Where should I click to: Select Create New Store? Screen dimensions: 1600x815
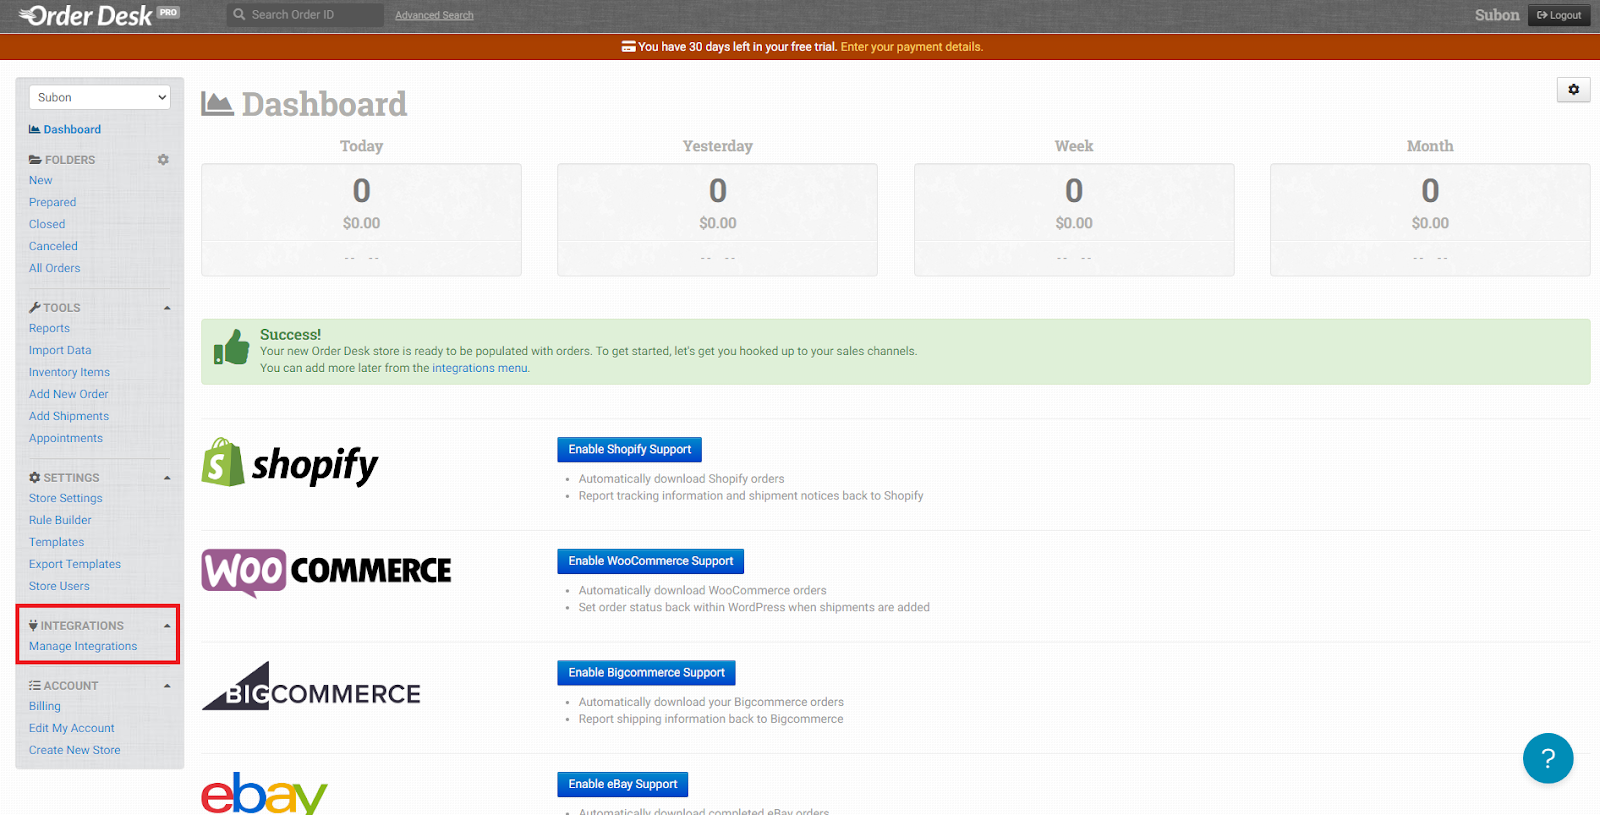(x=75, y=751)
